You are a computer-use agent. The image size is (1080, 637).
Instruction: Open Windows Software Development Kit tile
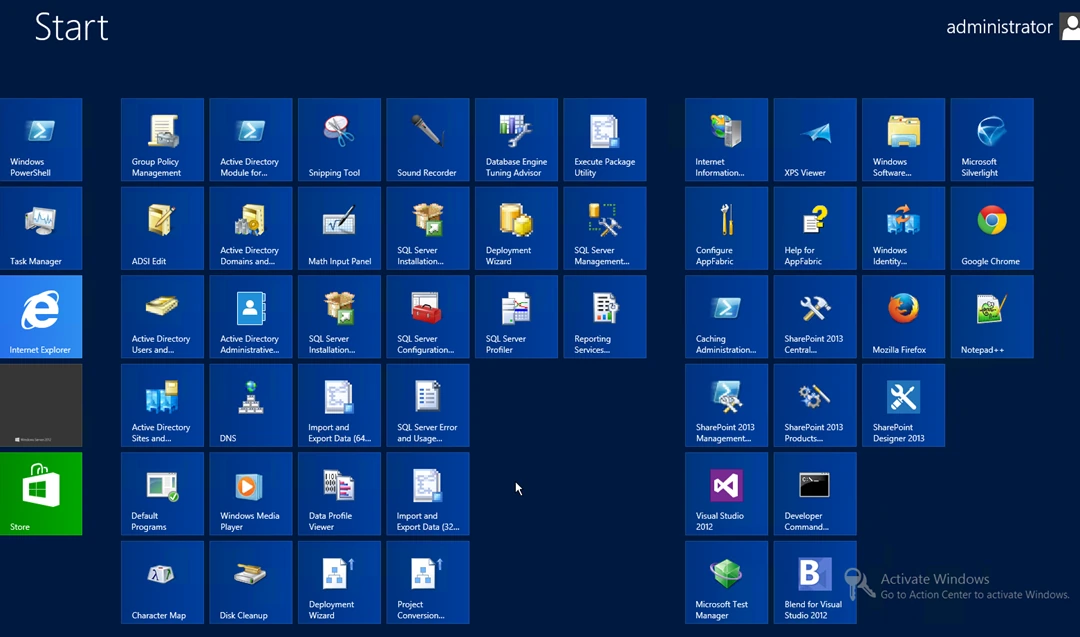pyautogui.click(x=904, y=140)
